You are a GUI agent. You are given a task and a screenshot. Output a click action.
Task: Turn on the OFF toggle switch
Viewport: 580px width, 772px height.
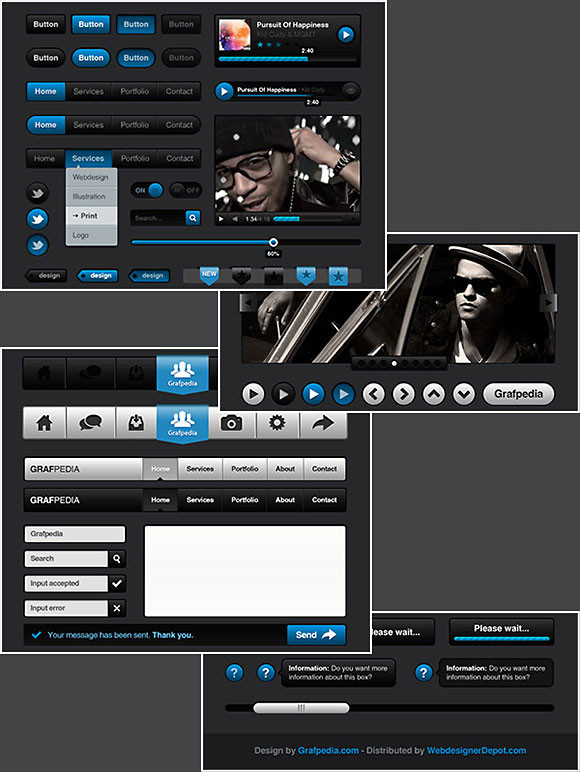click(x=186, y=190)
